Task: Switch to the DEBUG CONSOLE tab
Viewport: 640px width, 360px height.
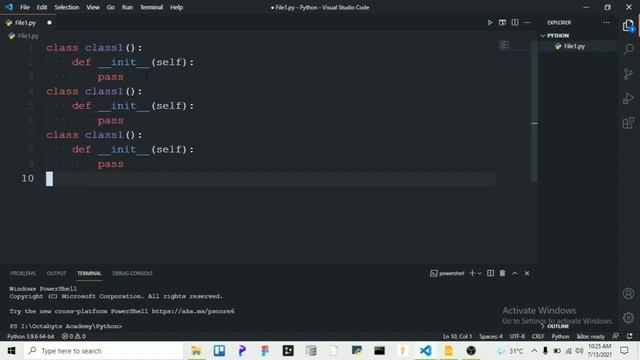Action: point(132,273)
